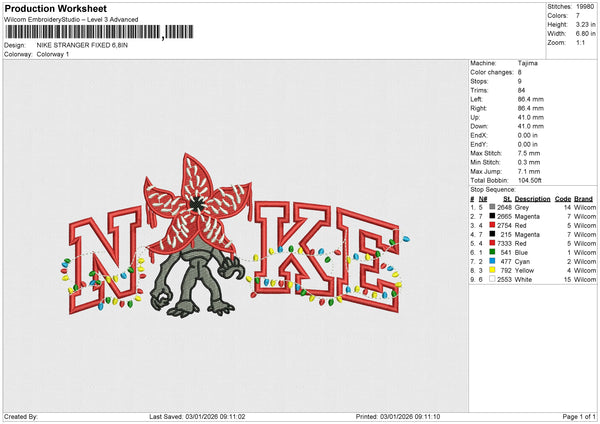Click the 'Description' column header
Image resolution: width=600 pixels, height=424 pixels.
point(532,199)
